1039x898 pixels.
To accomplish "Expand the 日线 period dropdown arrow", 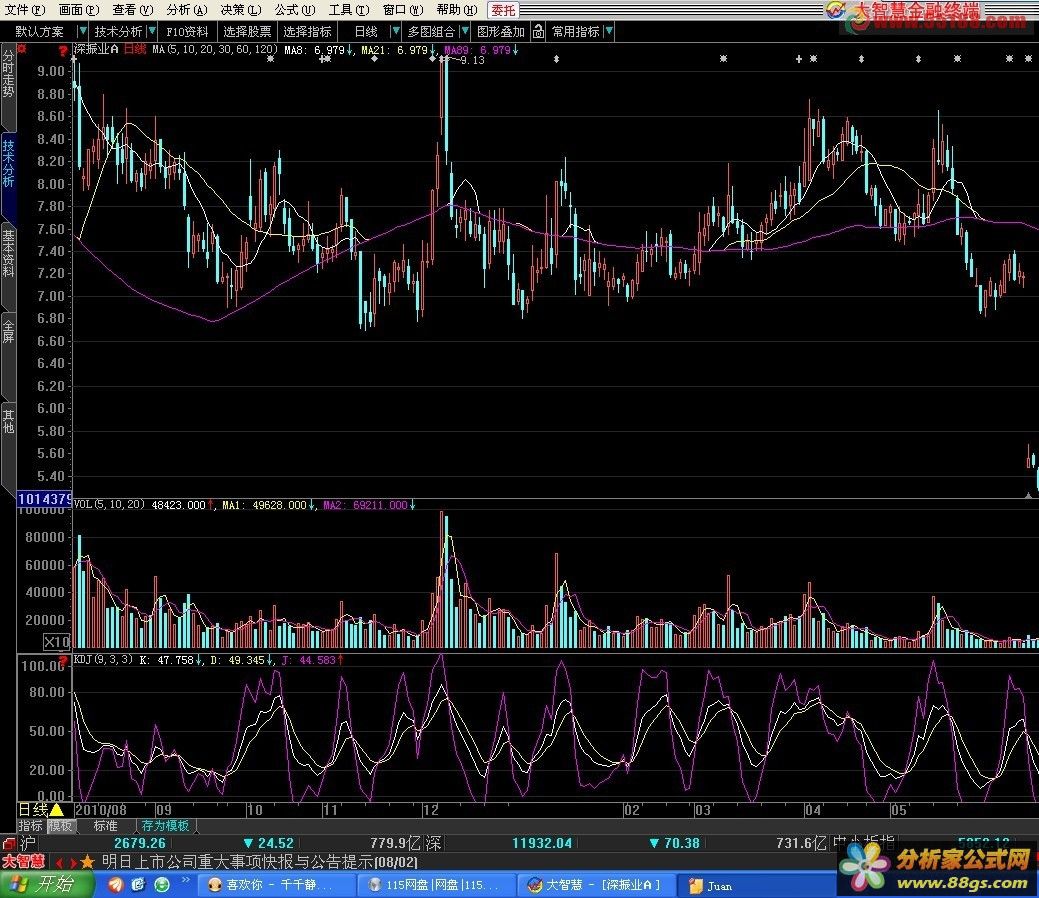I will click(396, 31).
